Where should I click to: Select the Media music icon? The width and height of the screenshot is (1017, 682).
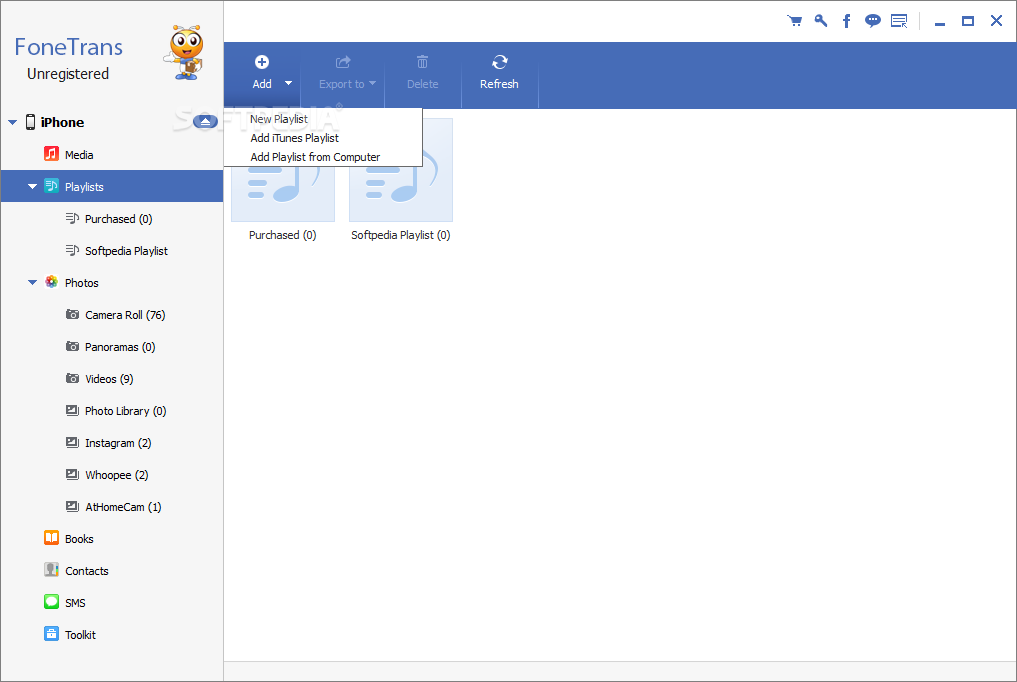pyautogui.click(x=51, y=154)
